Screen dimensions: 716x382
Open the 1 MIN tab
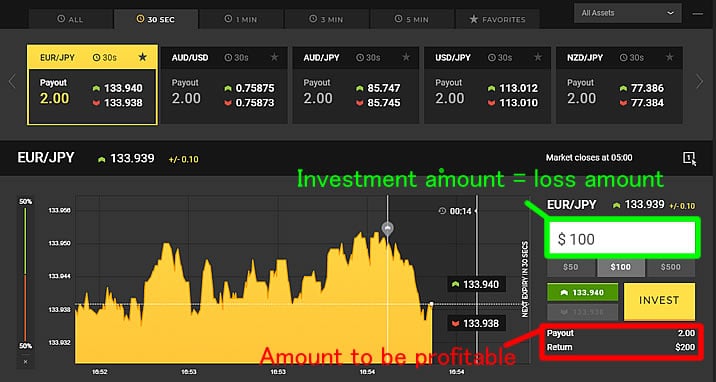tap(241, 19)
